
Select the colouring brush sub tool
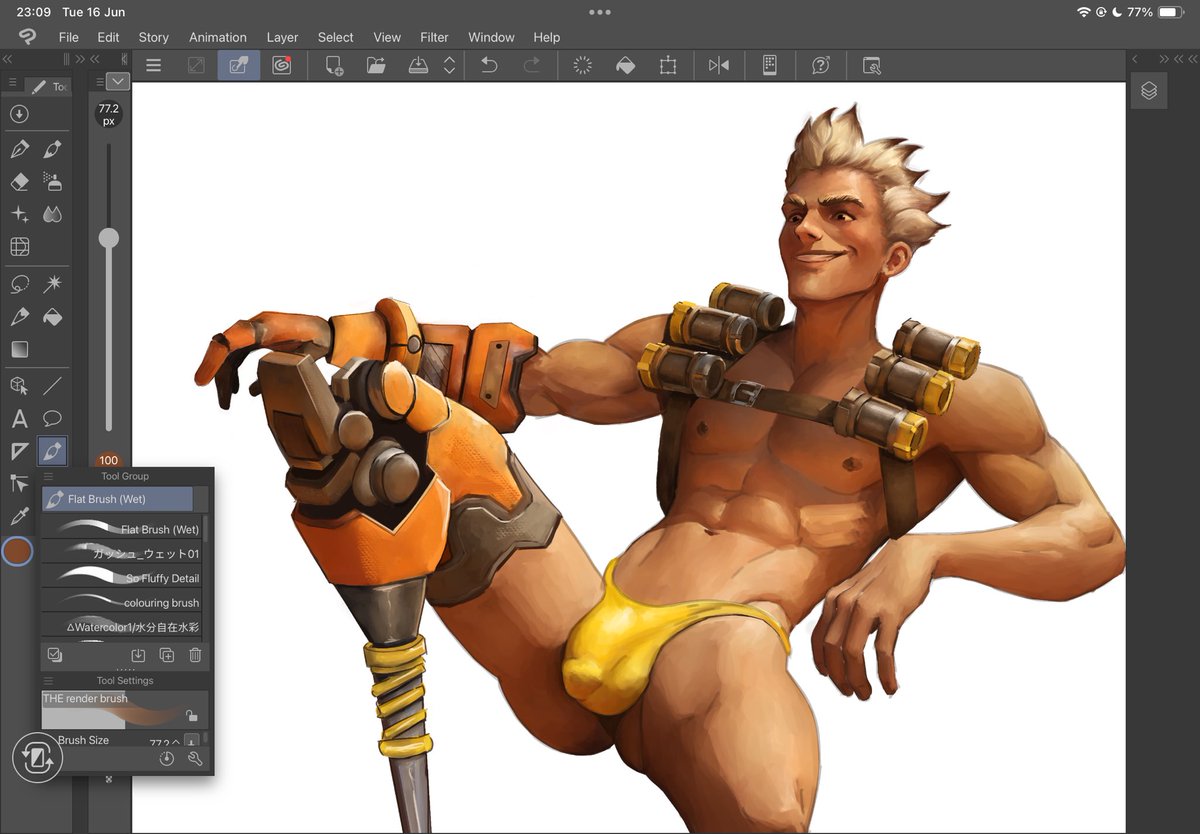click(x=121, y=603)
